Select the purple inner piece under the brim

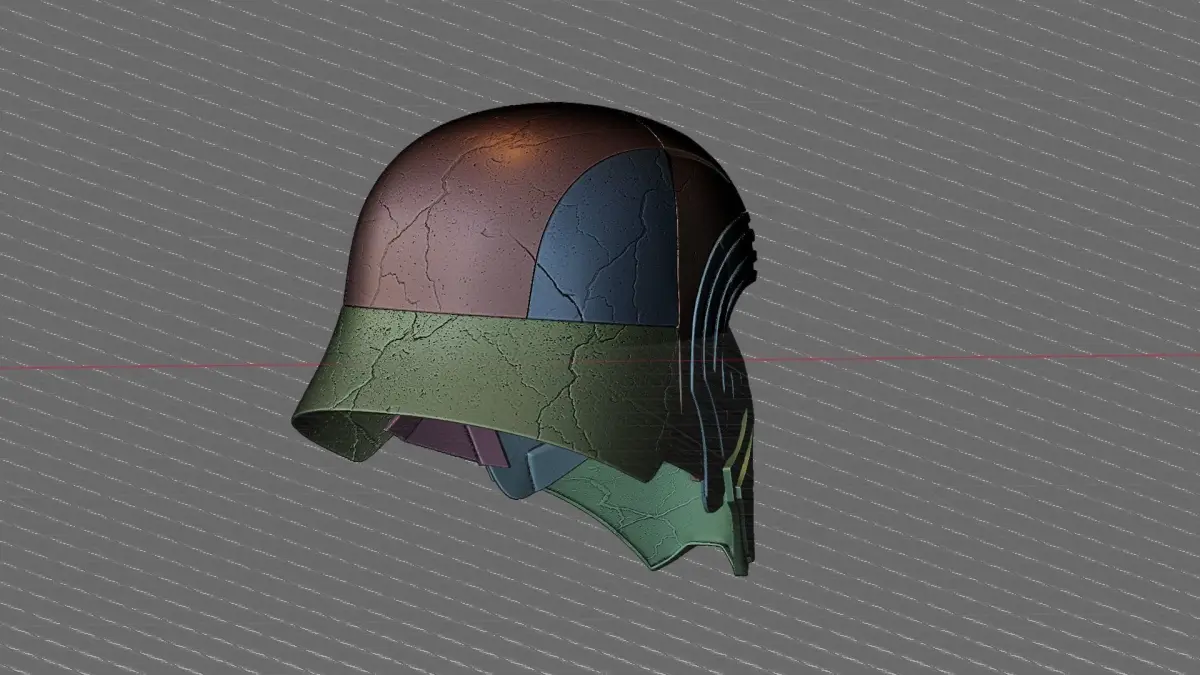click(x=450, y=438)
